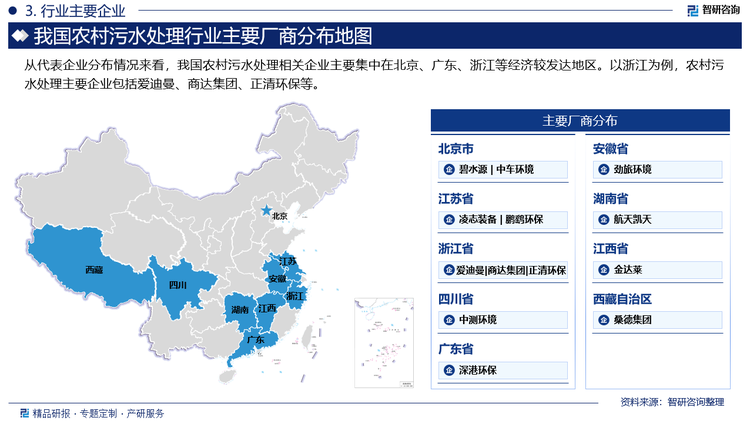Click the section label 3. 行业主要企业
Viewport: 750px width, 421px height.
(x=75, y=10)
